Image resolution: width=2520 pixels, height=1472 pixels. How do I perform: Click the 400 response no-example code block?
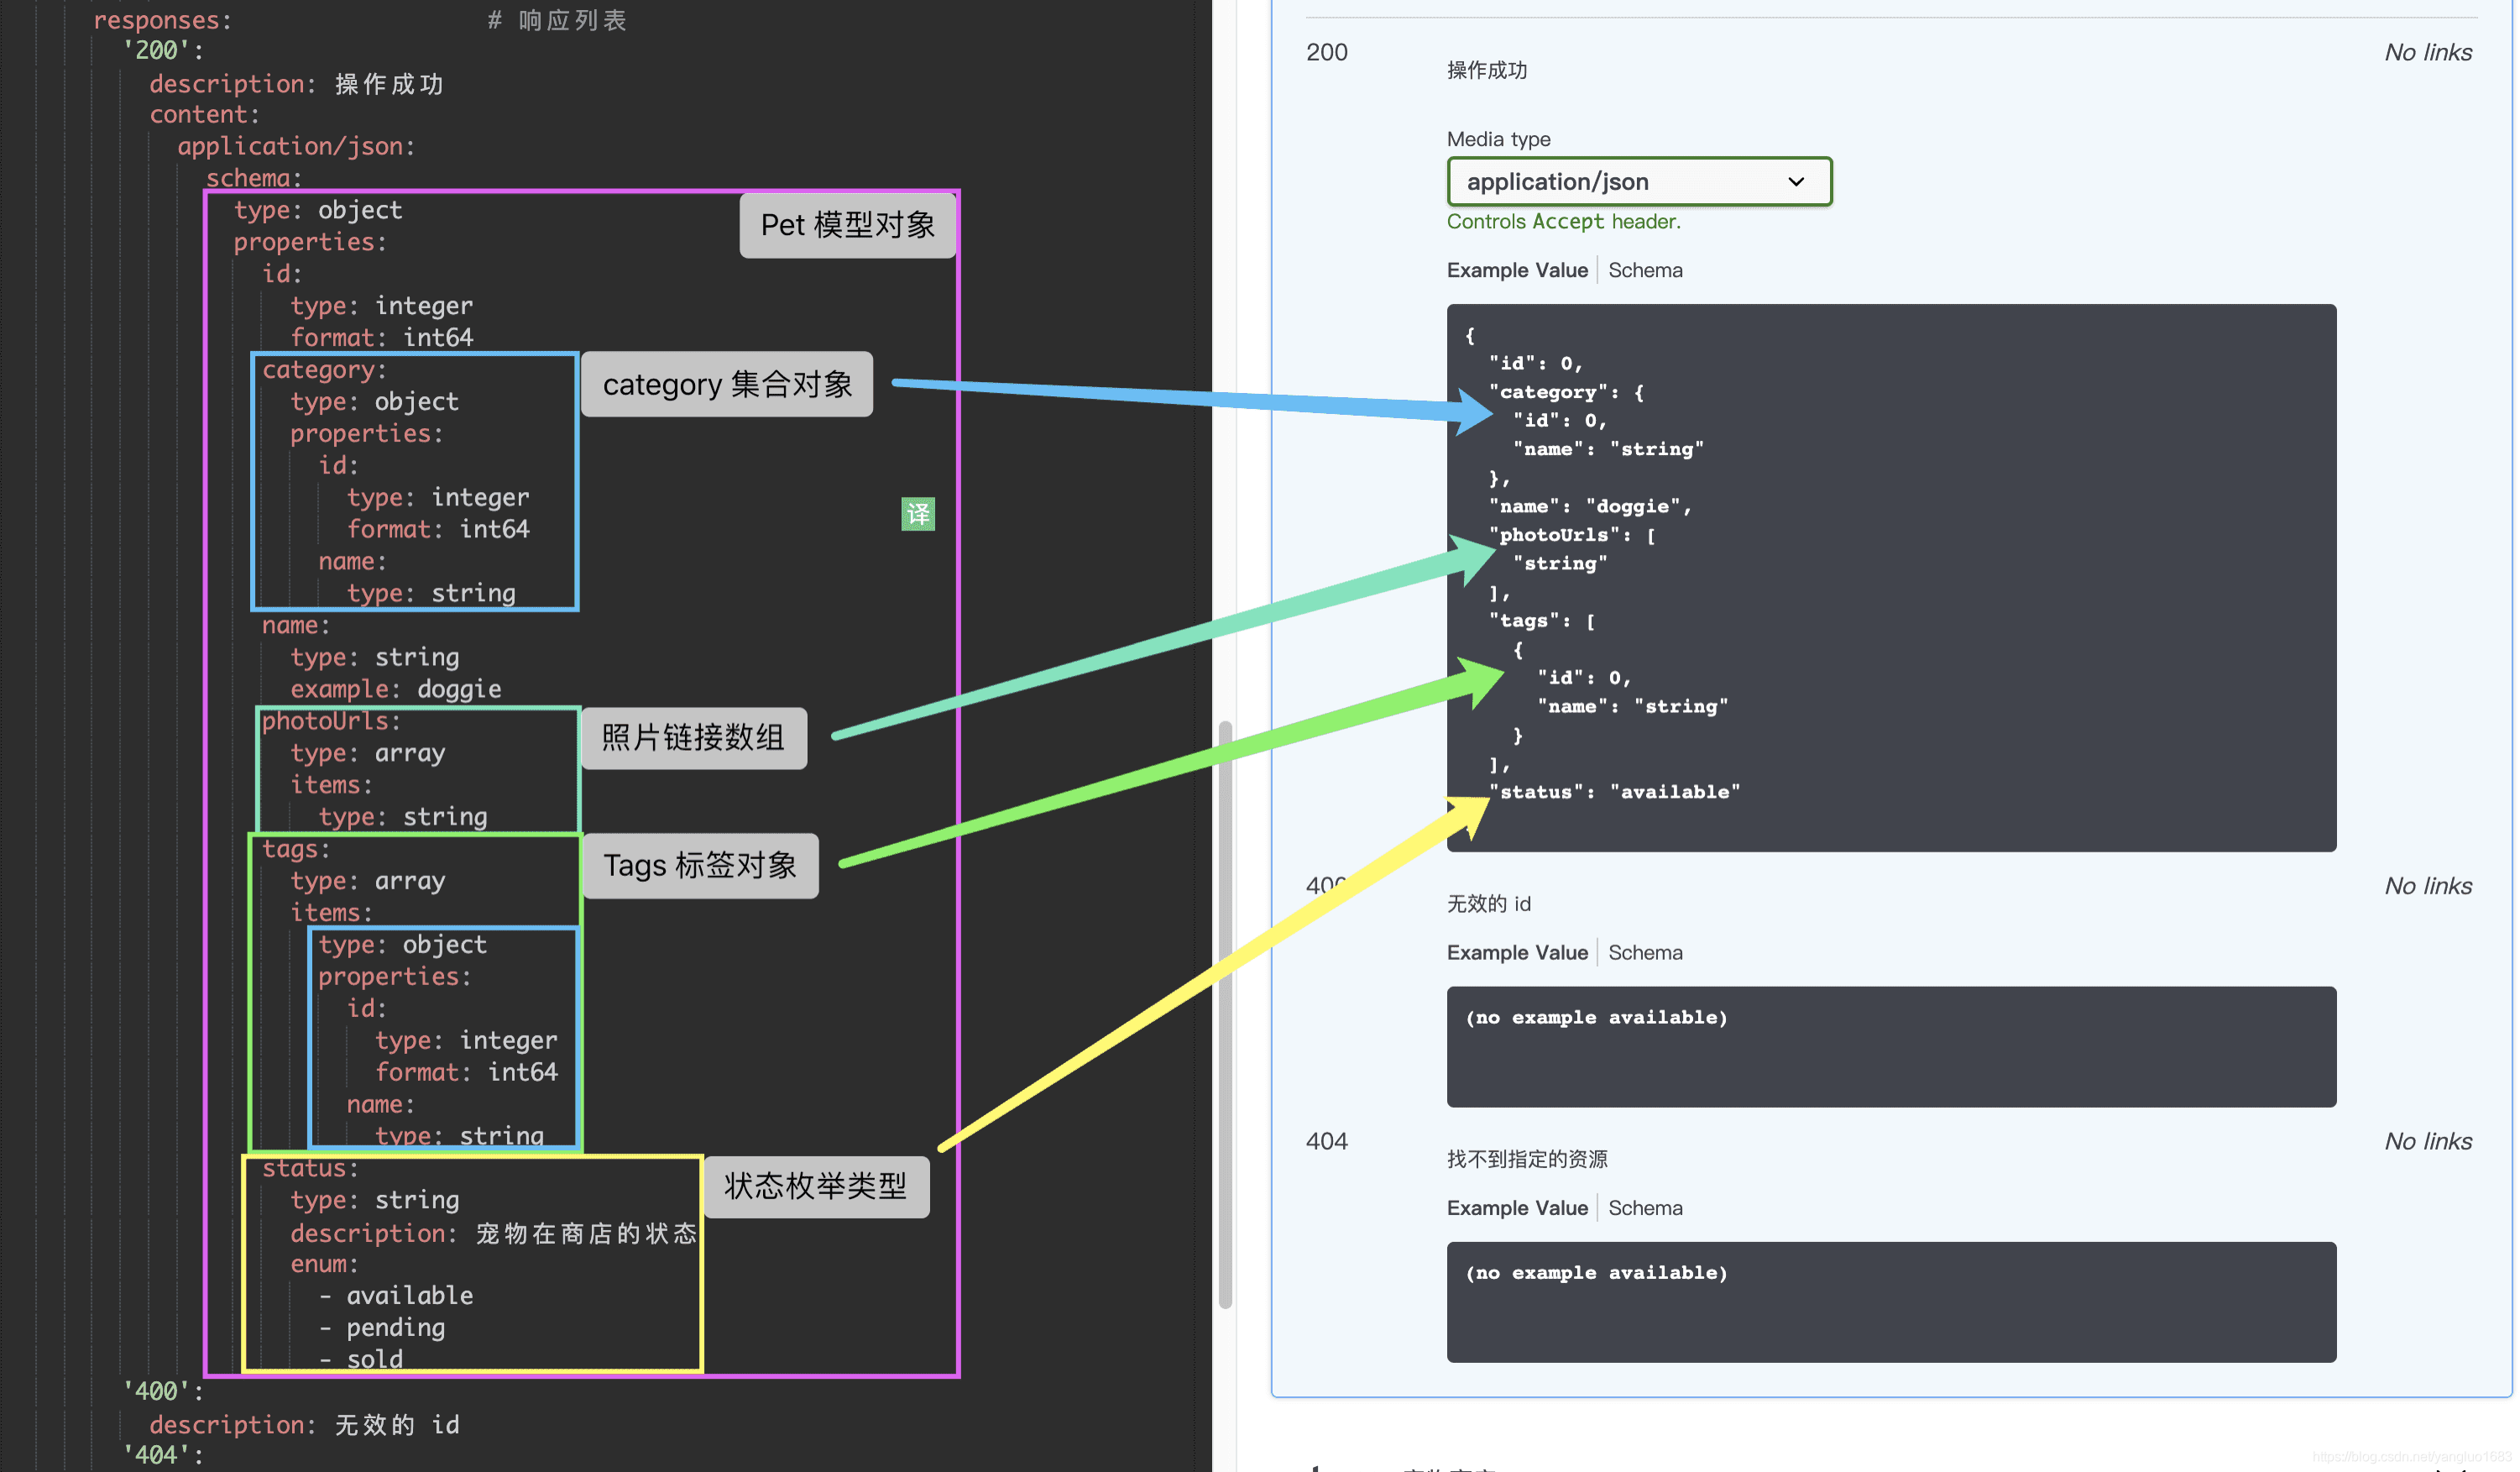click(1890, 1046)
